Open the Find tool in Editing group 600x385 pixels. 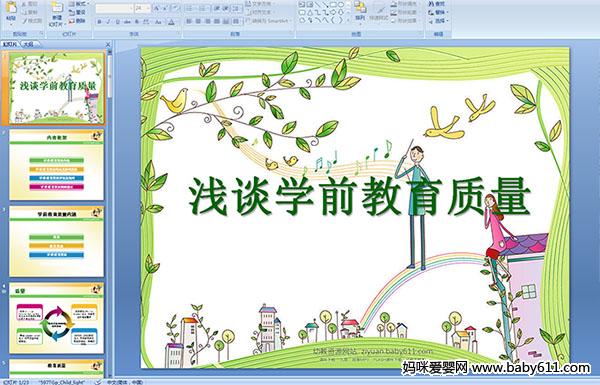point(437,3)
